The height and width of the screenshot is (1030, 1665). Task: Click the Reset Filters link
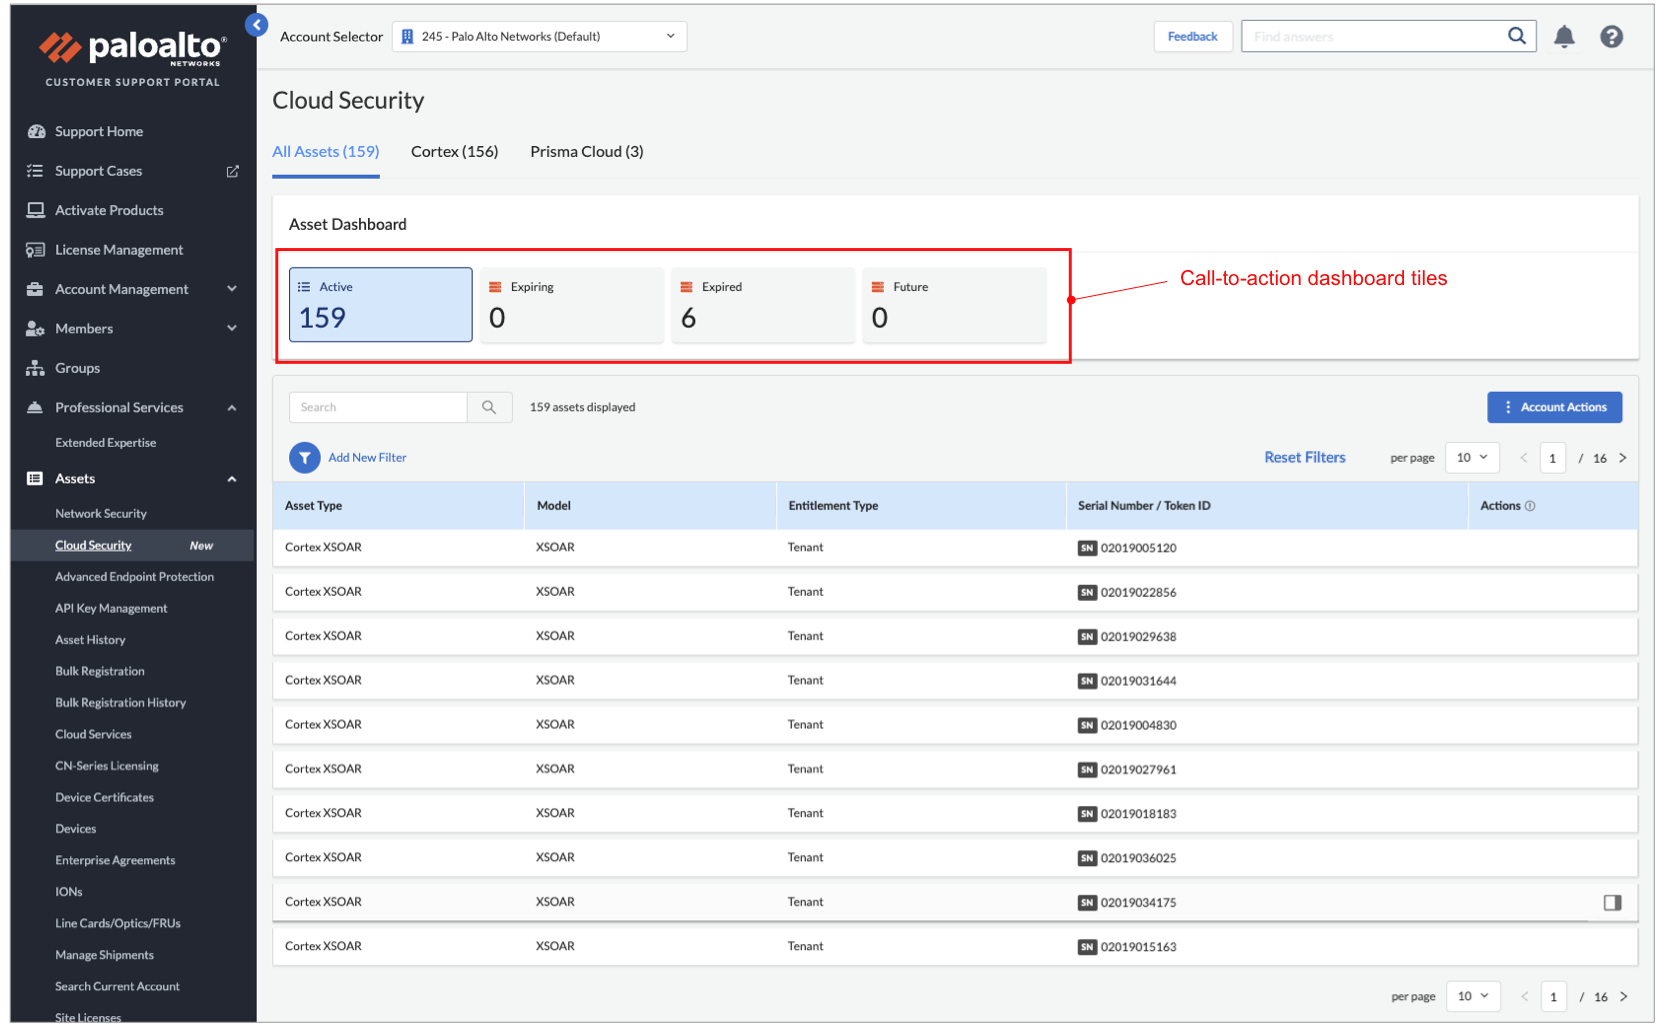(1304, 458)
